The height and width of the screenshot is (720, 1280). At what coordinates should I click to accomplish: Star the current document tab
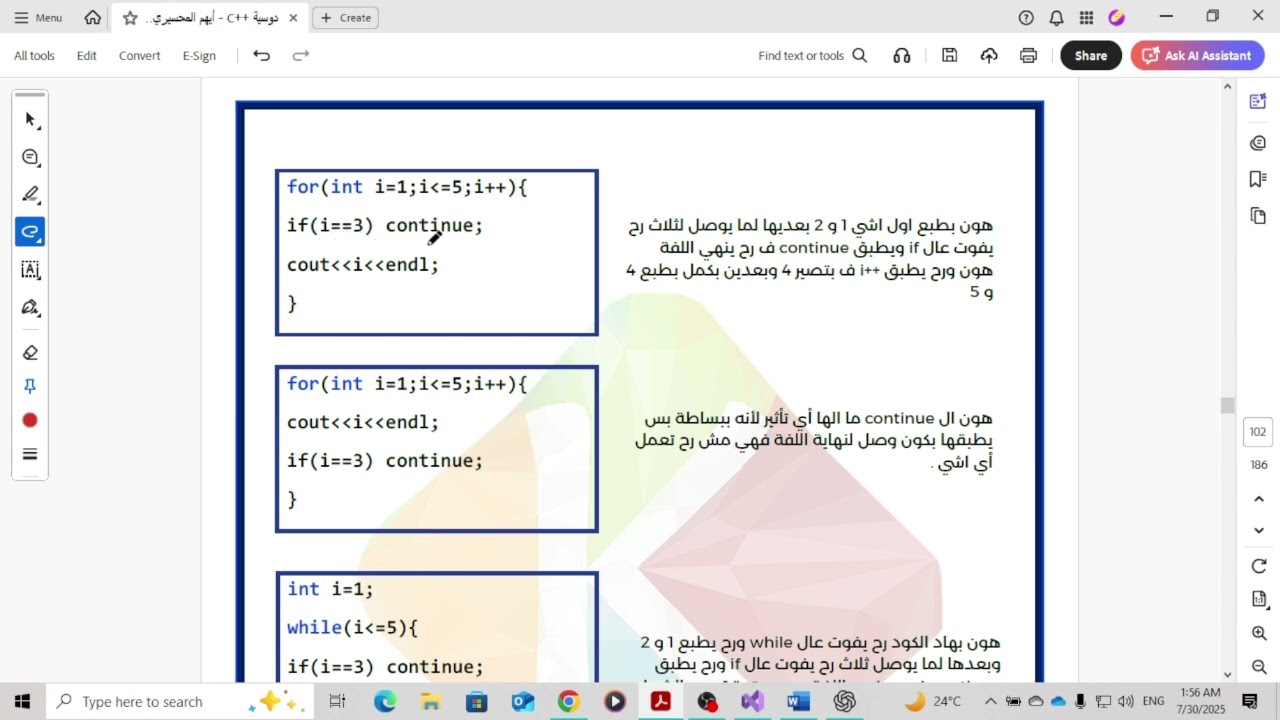pyautogui.click(x=130, y=18)
